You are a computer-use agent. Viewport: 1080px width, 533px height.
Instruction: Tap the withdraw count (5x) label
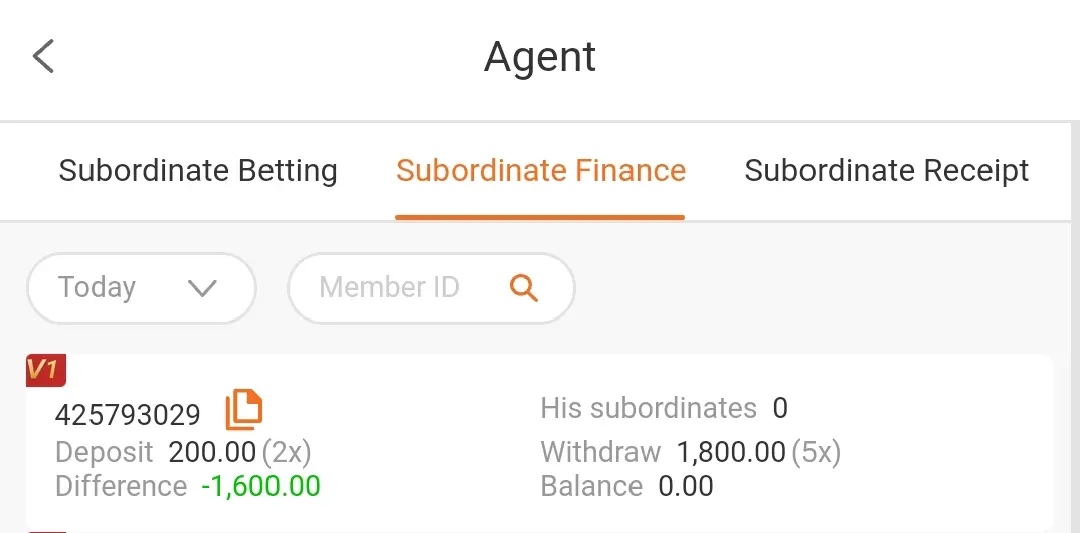(x=816, y=452)
